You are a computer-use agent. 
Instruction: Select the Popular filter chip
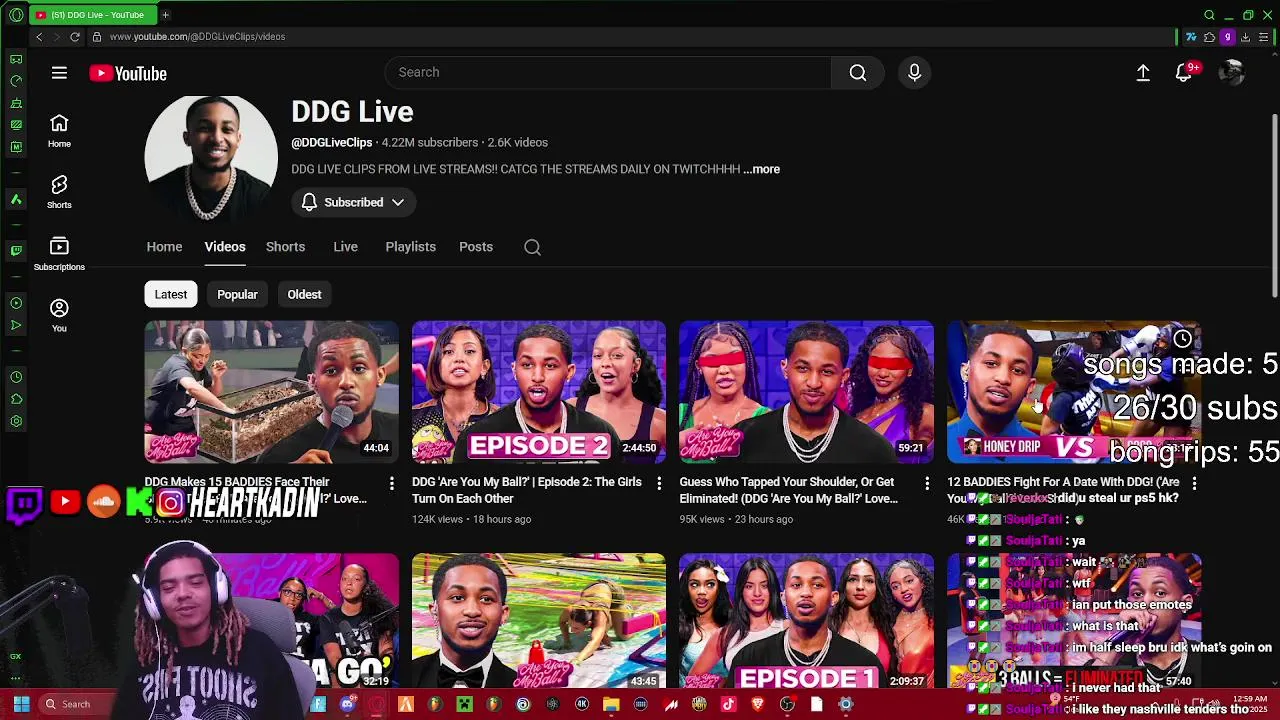coord(237,294)
